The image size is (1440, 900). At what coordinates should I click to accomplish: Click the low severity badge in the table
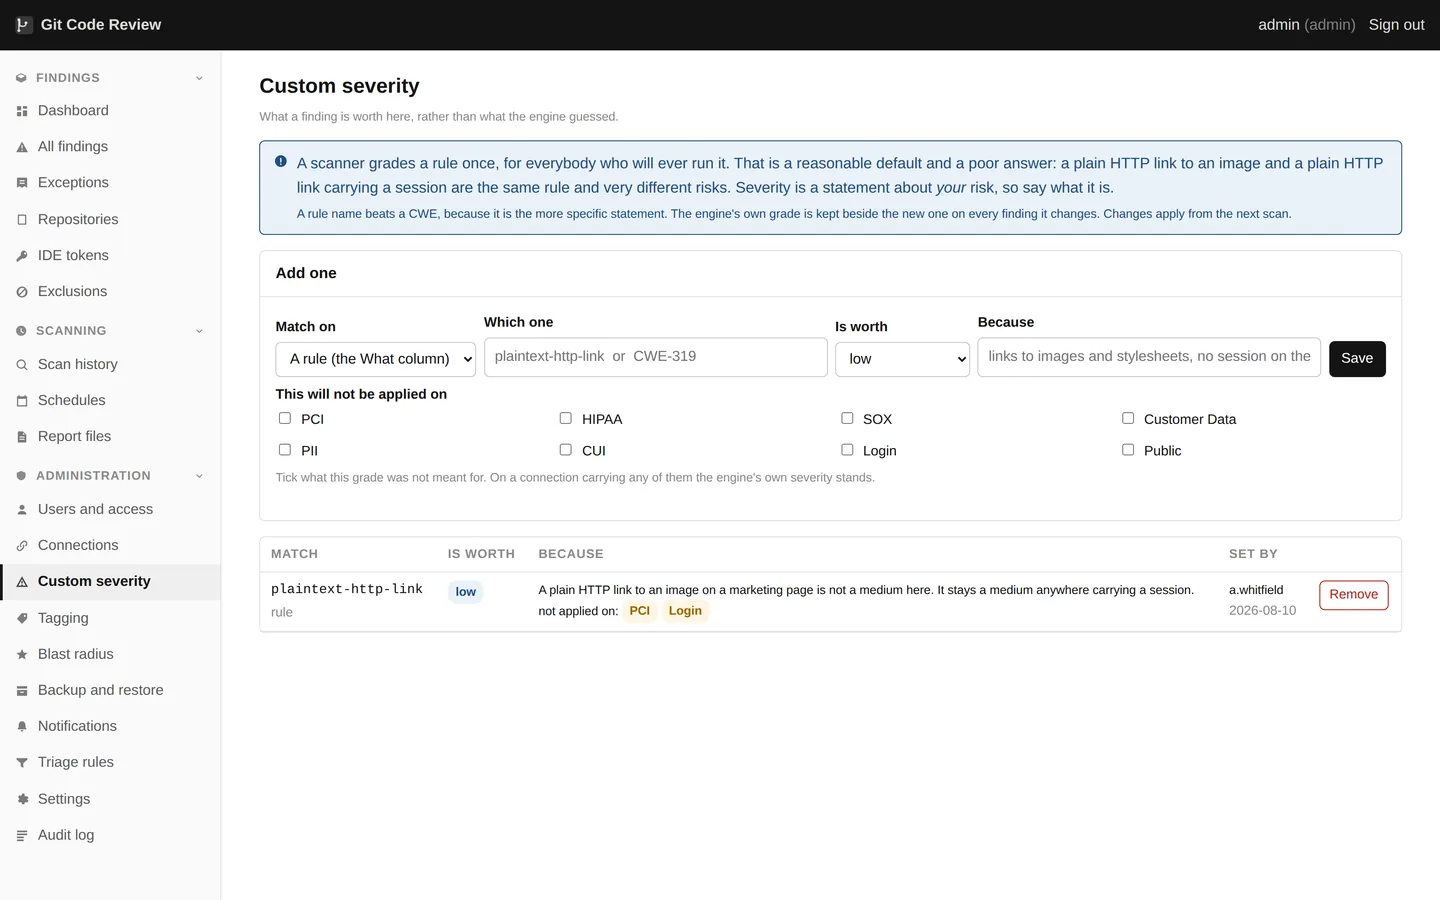[465, 592]
